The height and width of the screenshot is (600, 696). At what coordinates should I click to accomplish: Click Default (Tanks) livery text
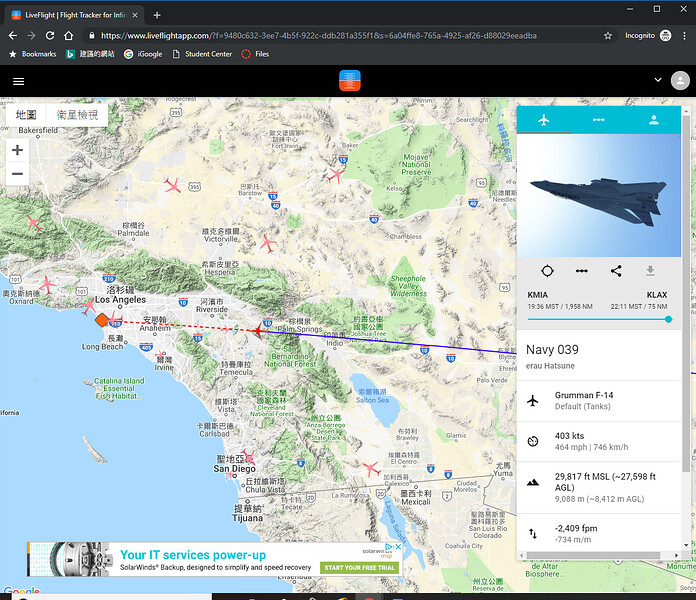click(582, 407)
